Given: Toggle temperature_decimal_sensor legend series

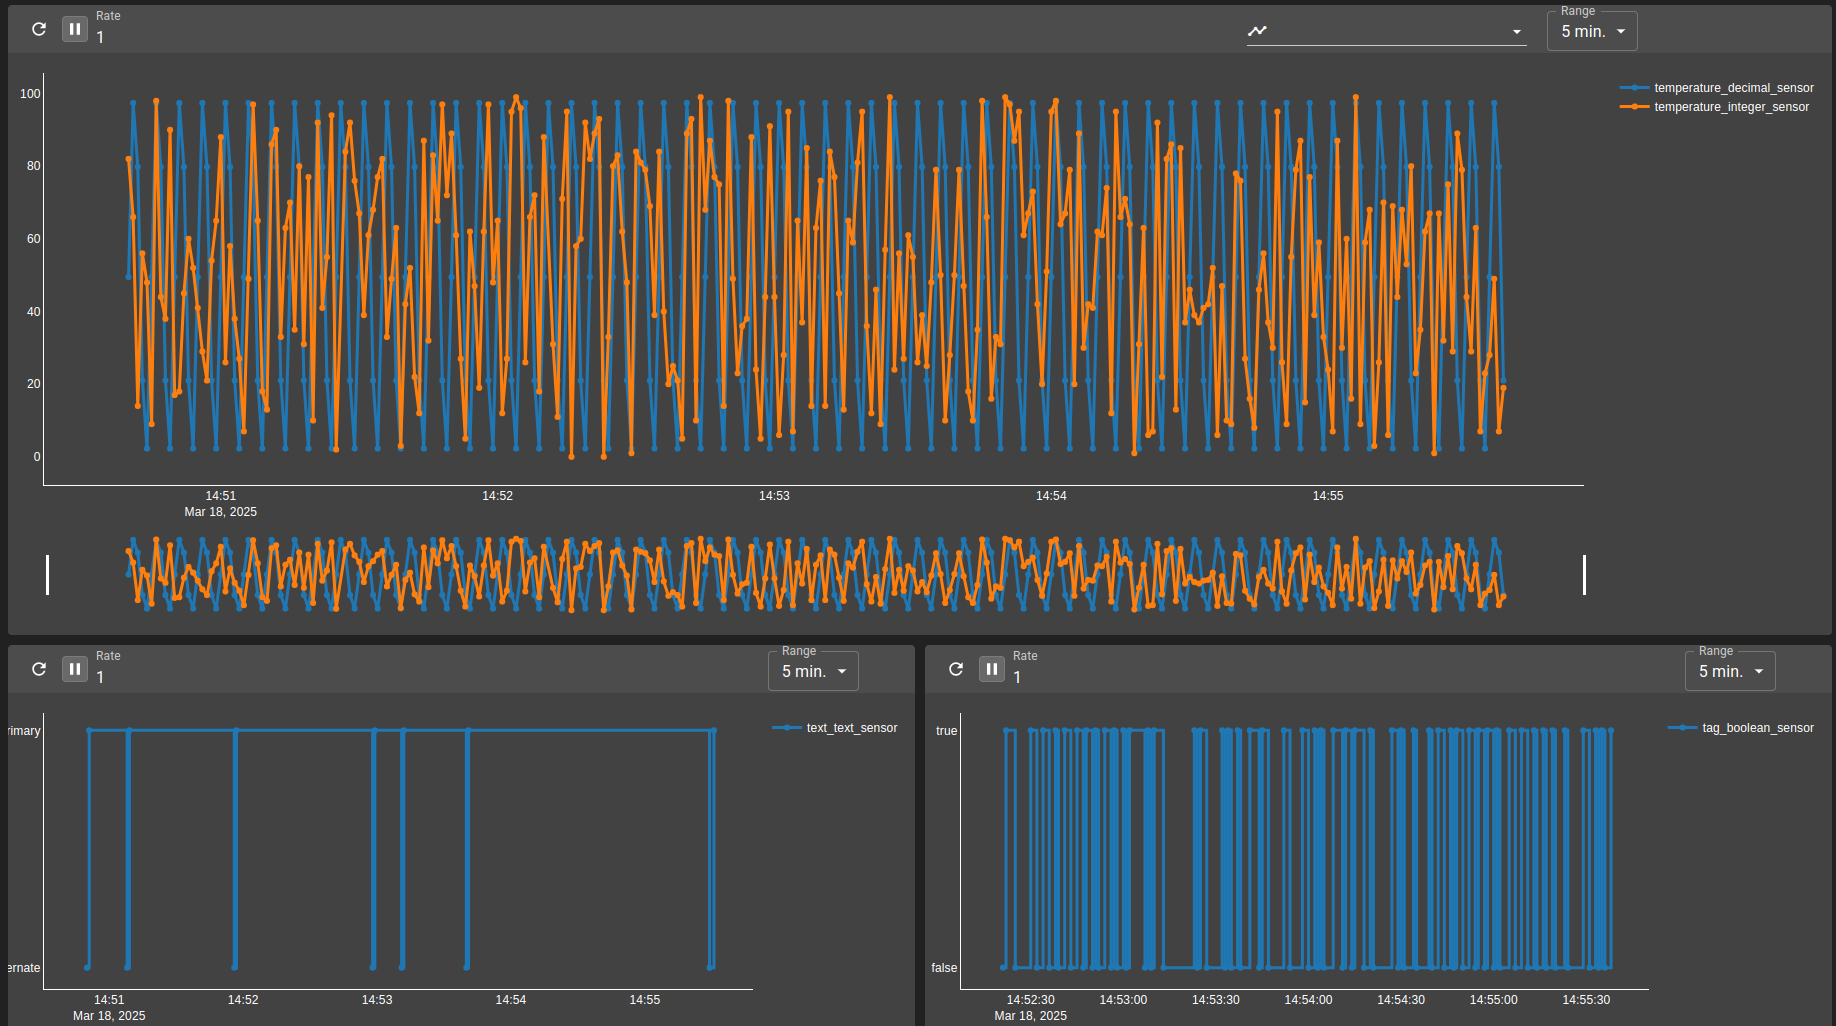Looking at the screenshot, I should (1717, 88).
